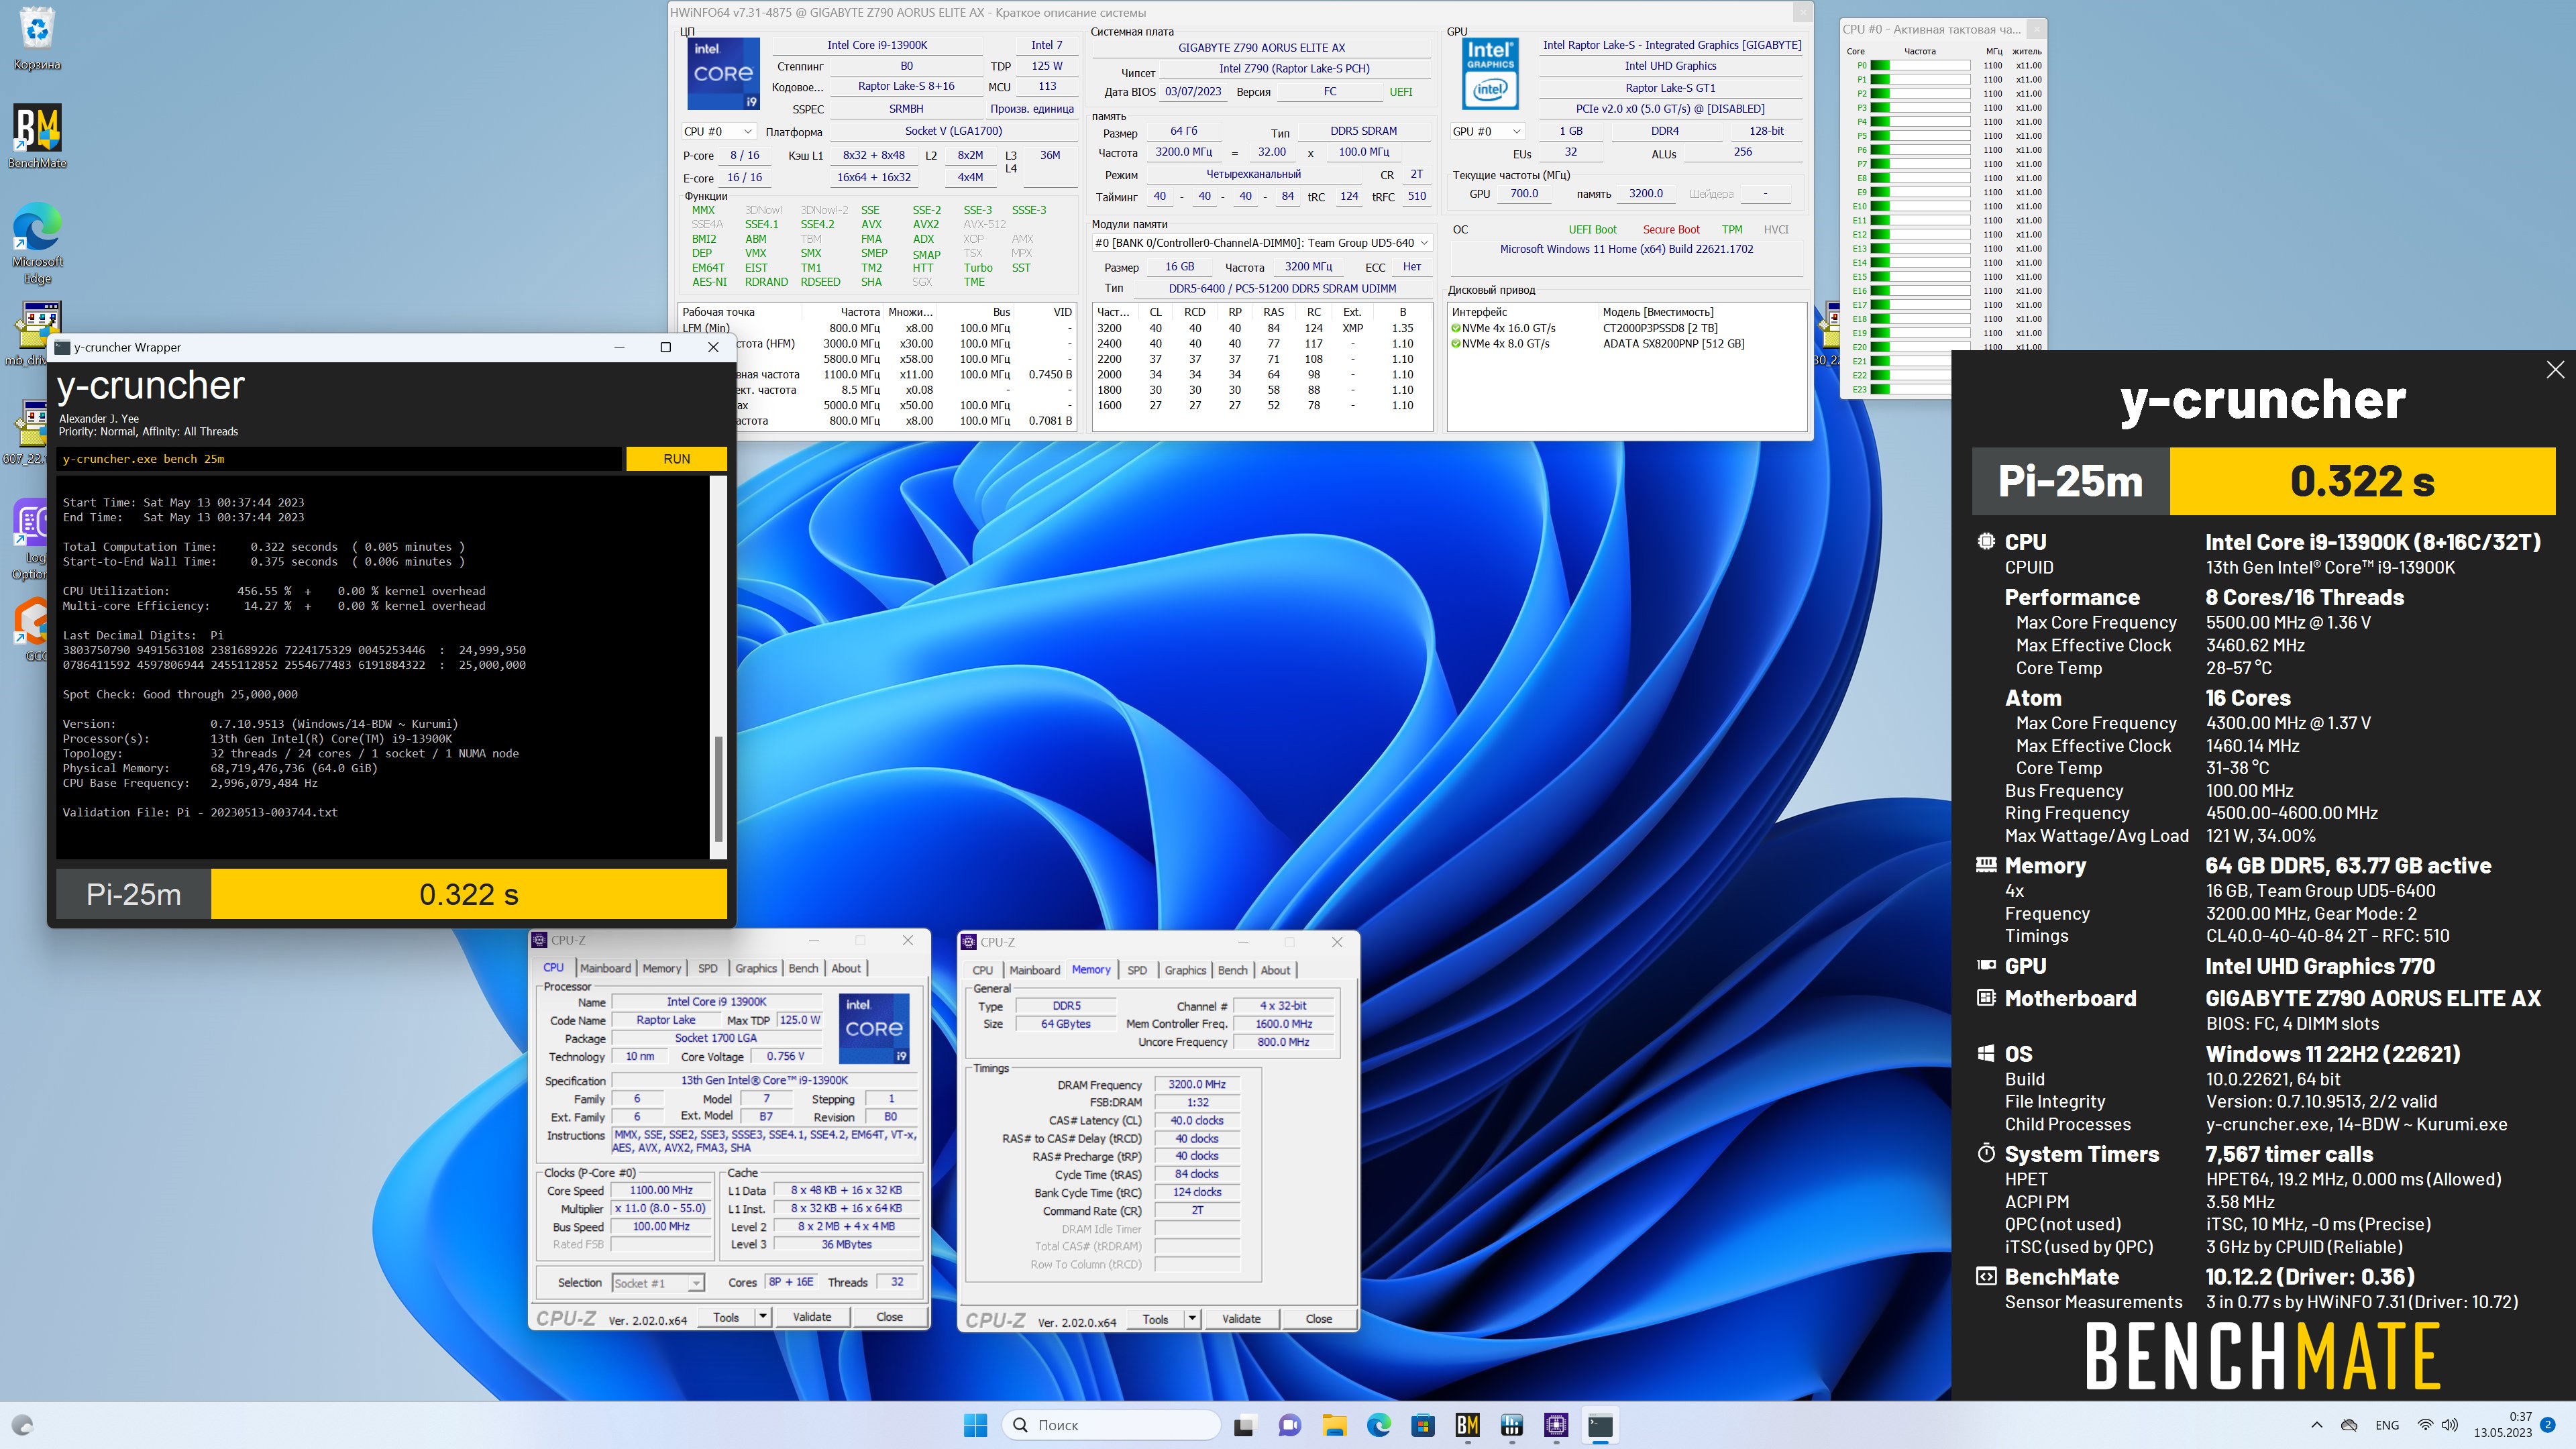Click the E8 core frequency bar
This screenshot has height=1449, width=2576.
(1919, 178)
